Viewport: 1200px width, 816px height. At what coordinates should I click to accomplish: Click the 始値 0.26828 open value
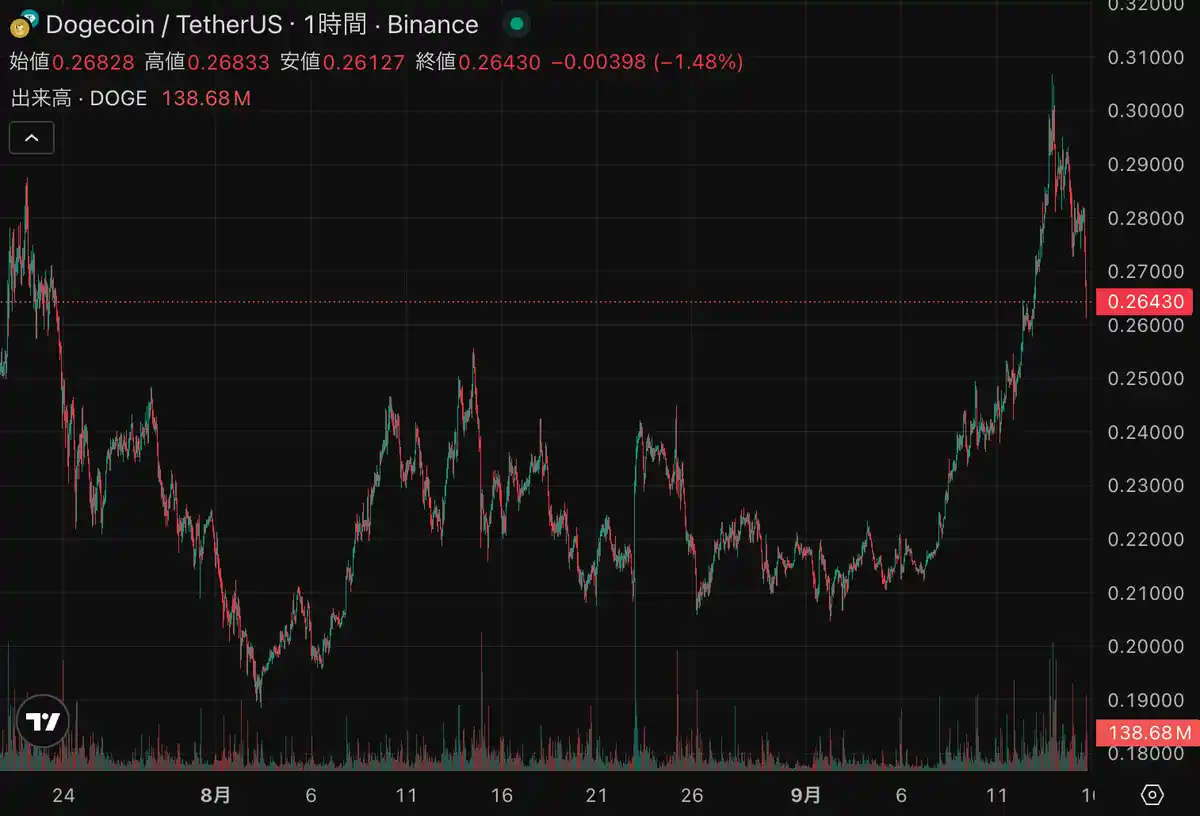(72, 62)
